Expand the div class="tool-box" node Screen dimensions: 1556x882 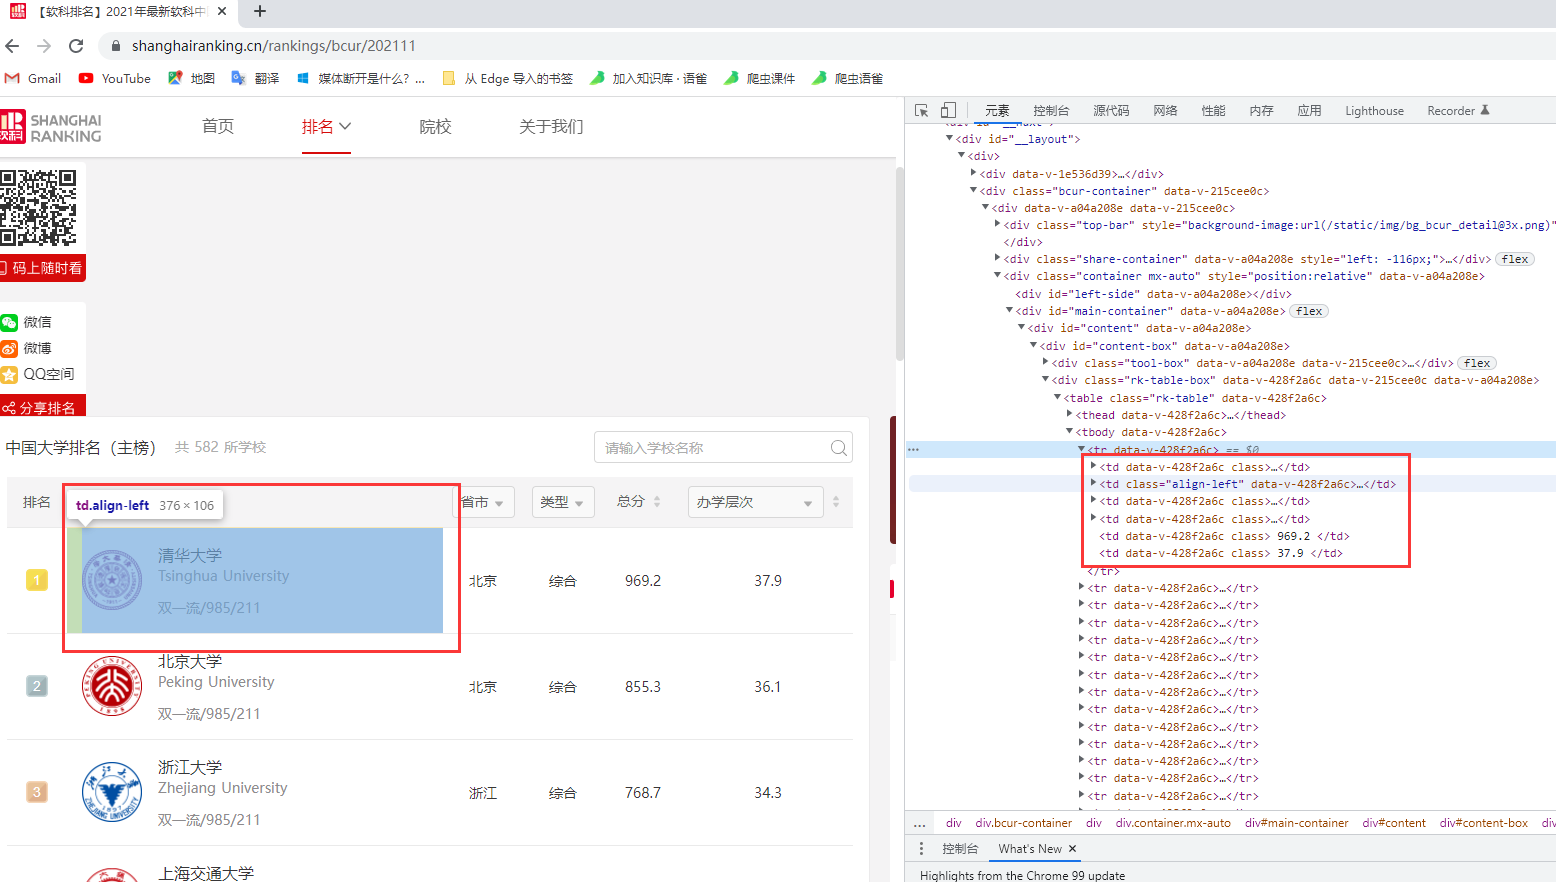(x=1046, y=362)
